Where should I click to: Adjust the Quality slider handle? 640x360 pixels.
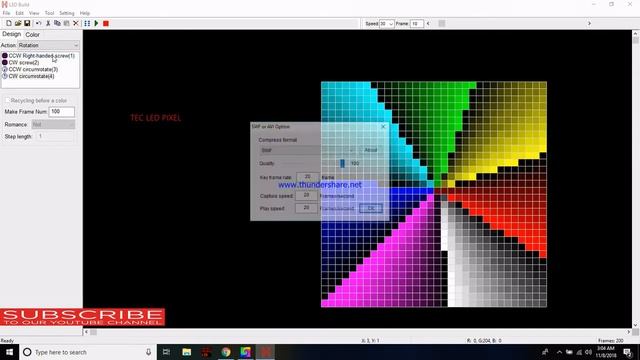342,163
